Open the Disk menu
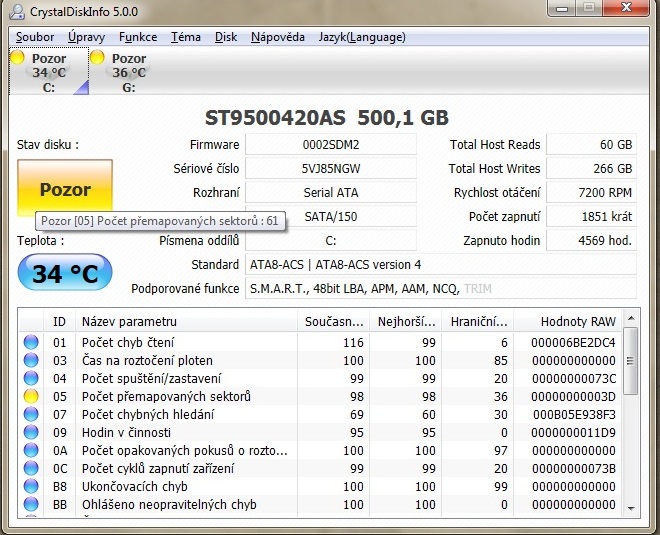Viewport: 660px width, 535px height. point(226,37)
